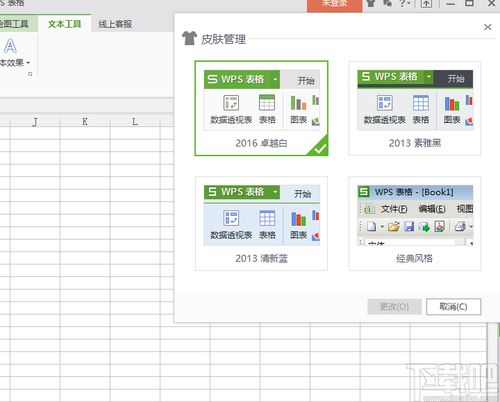Click the orange login button in title bar

tap(334, 4)
